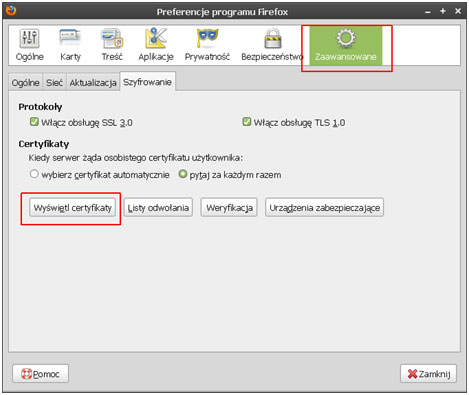Viewport: 469px width, 395px height.
Task: Open the Aplikacje preferences category
Action: (156, 45)
